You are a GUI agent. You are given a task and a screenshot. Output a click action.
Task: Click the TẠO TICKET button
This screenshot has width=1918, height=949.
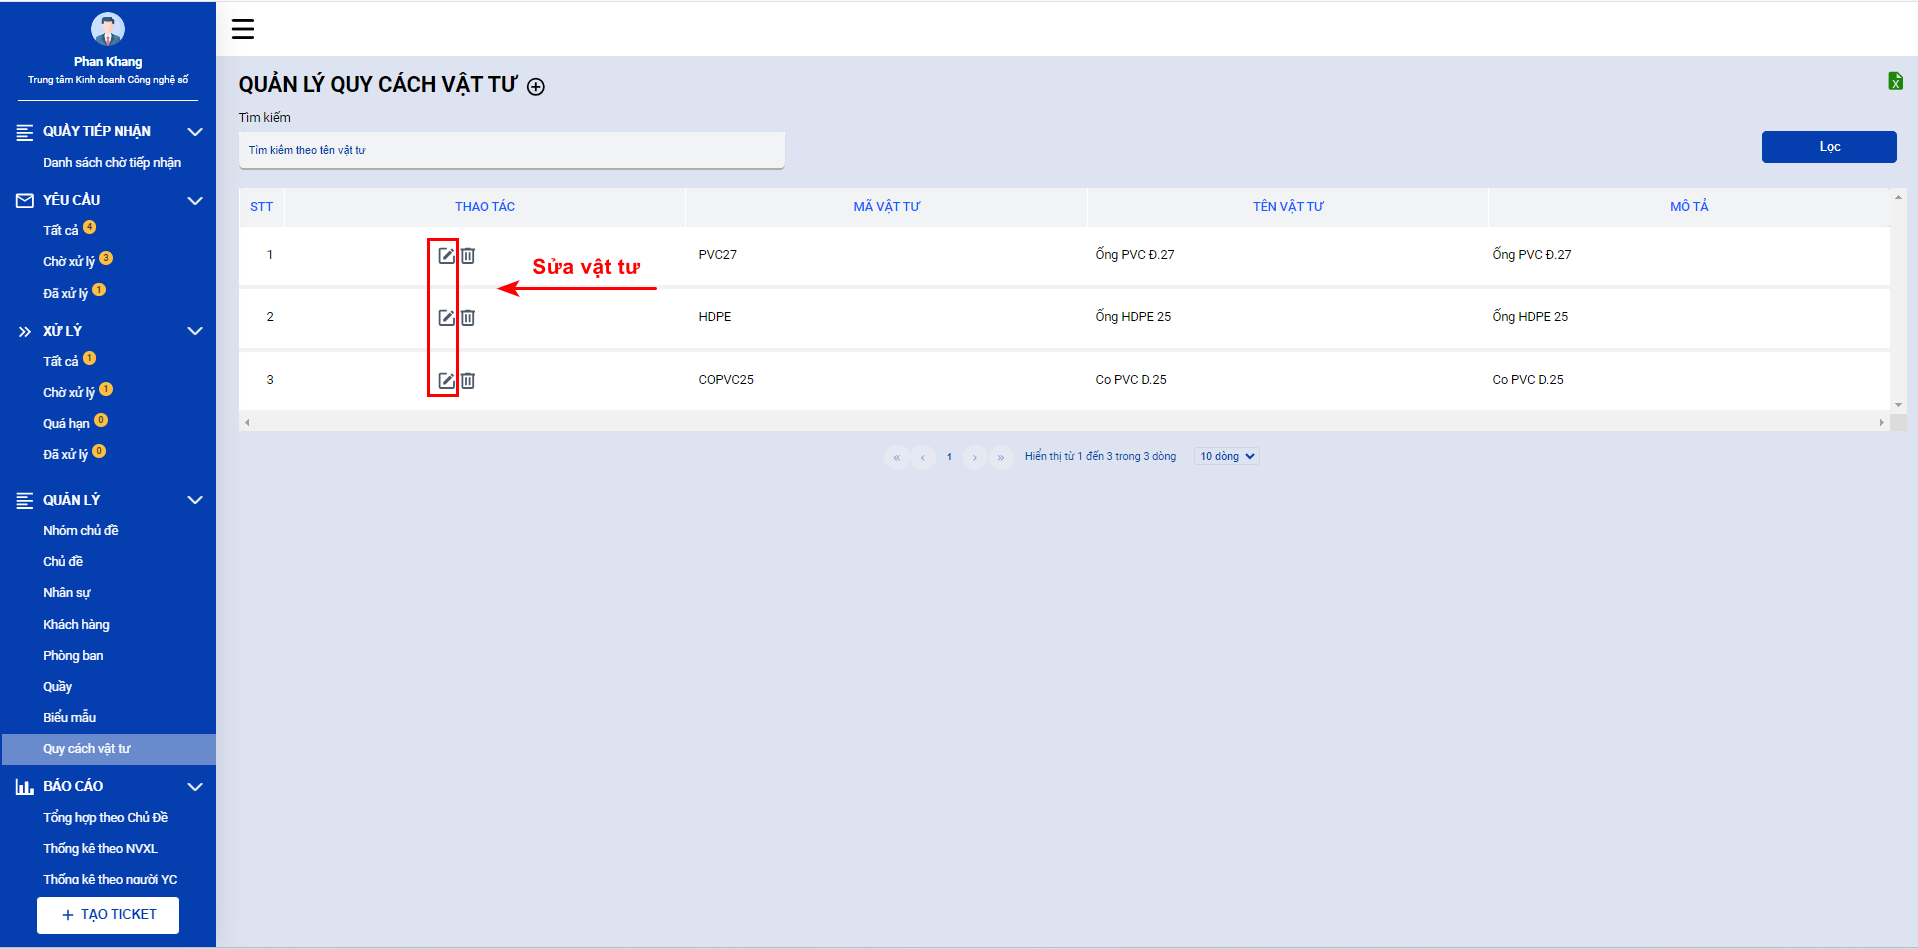[108, 915]
